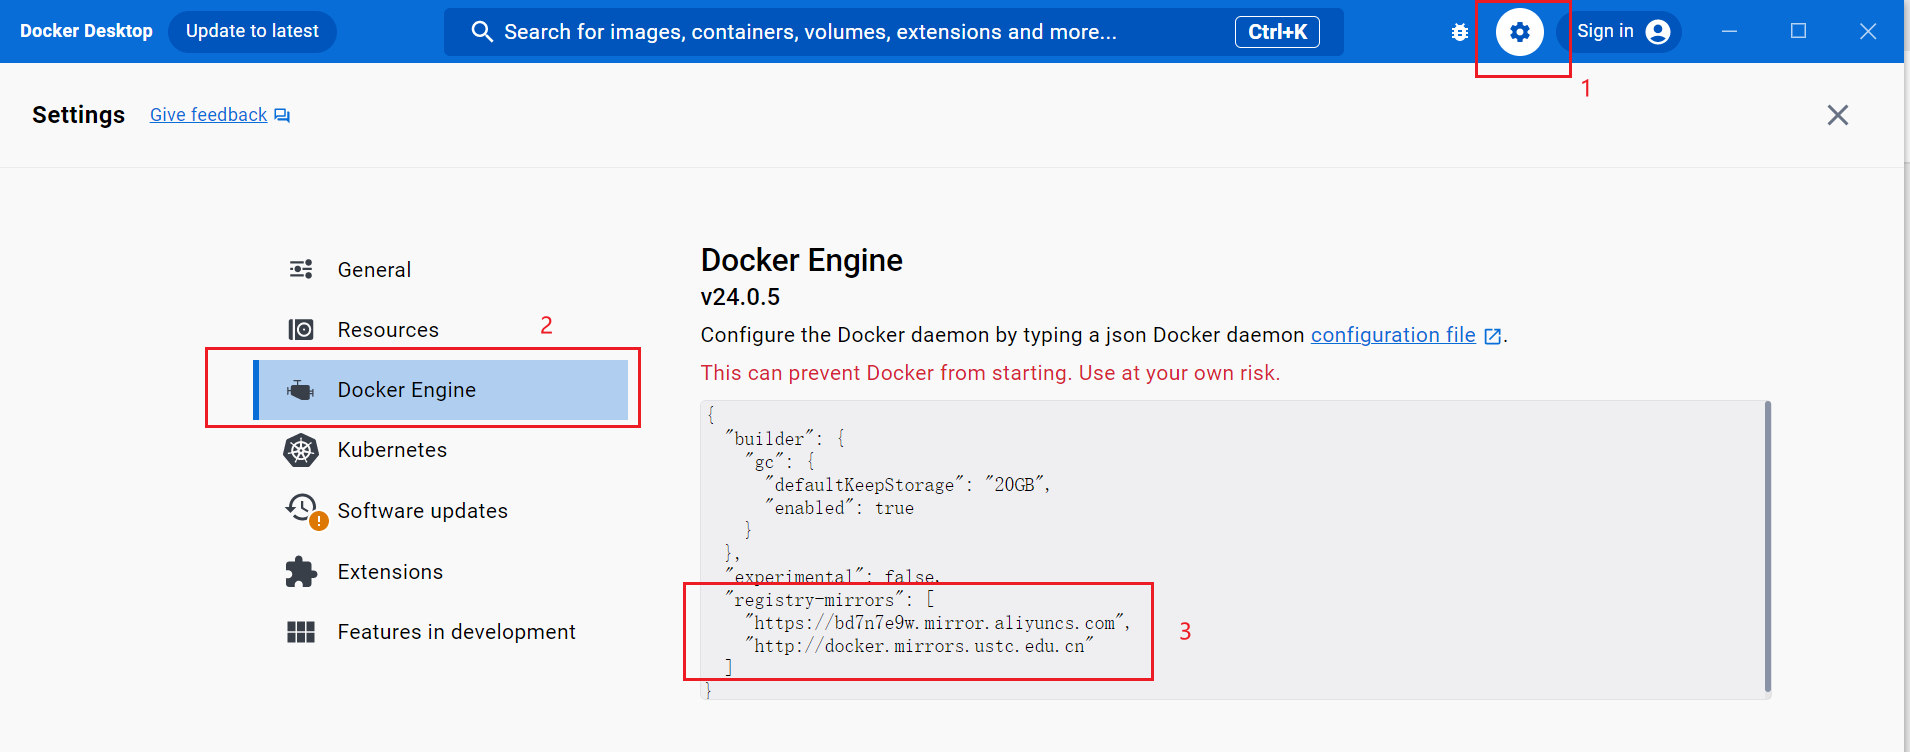Click the Ctrl+K shortcut badge
This screenshot has width=1910, height=752.
click(x=1277, y=32)
